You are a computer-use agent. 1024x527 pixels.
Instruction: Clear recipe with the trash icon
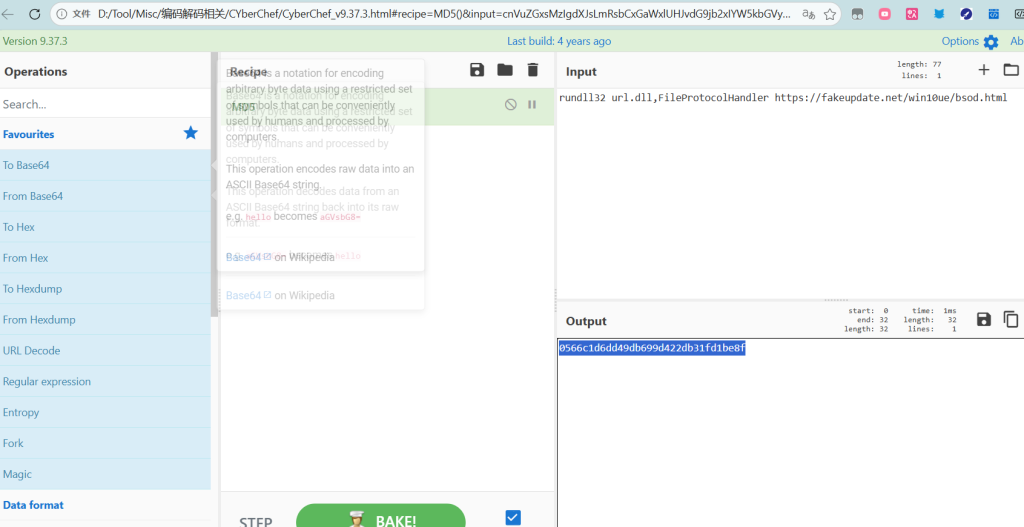[x=533, y=70]
